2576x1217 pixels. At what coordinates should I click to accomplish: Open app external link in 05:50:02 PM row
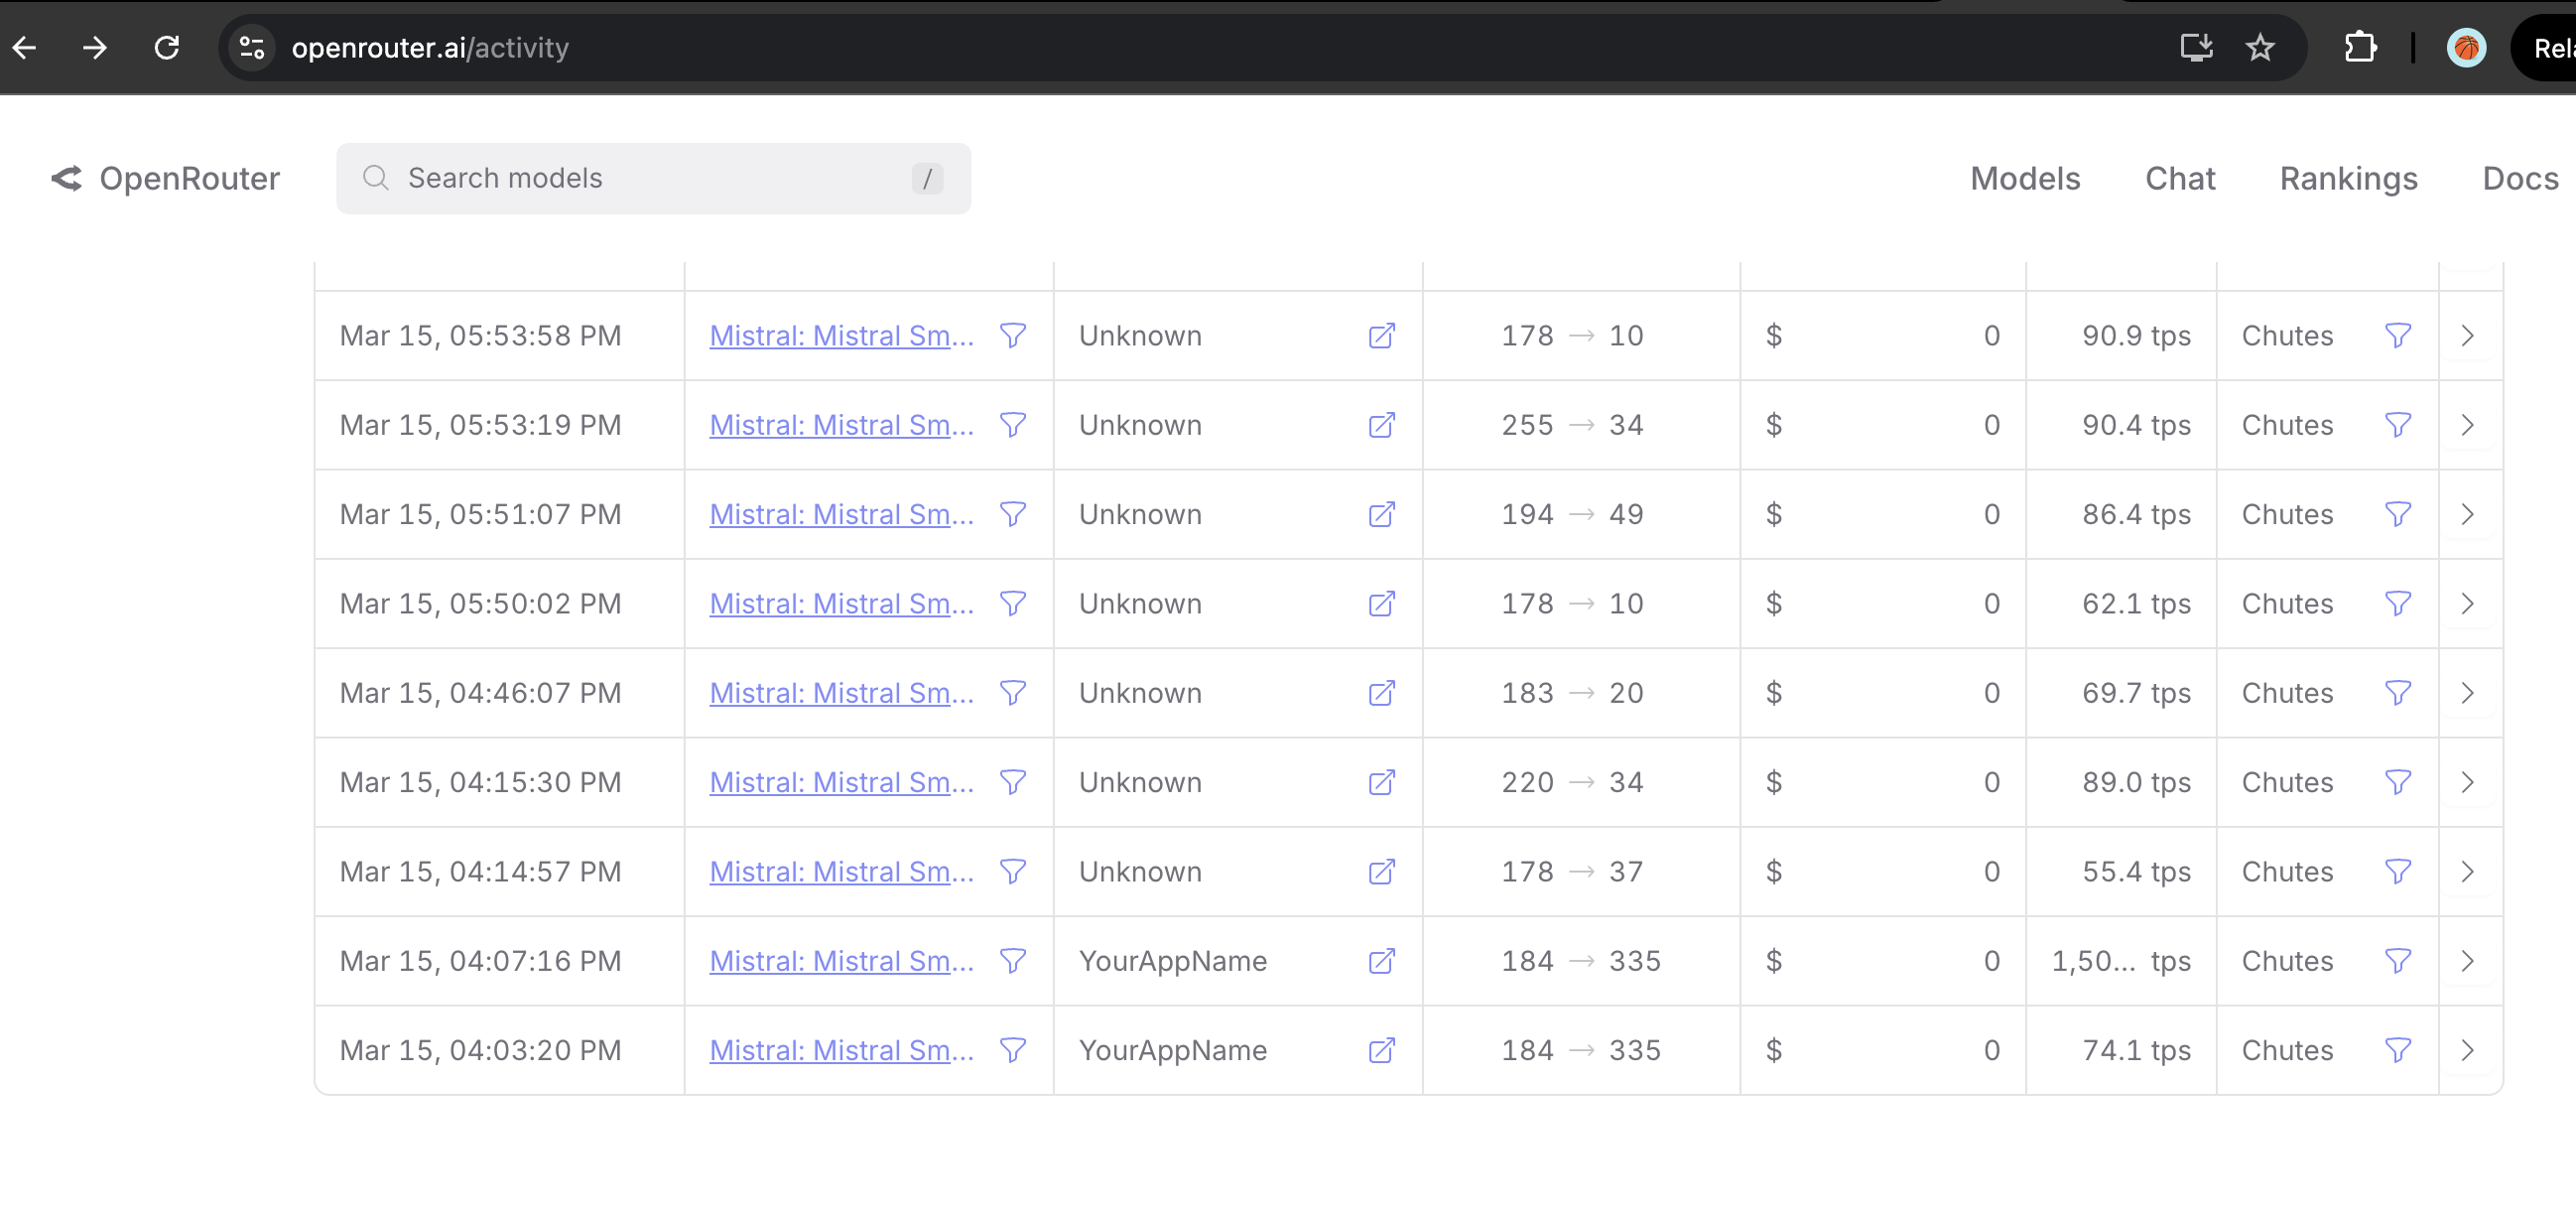pos(1381,604)
